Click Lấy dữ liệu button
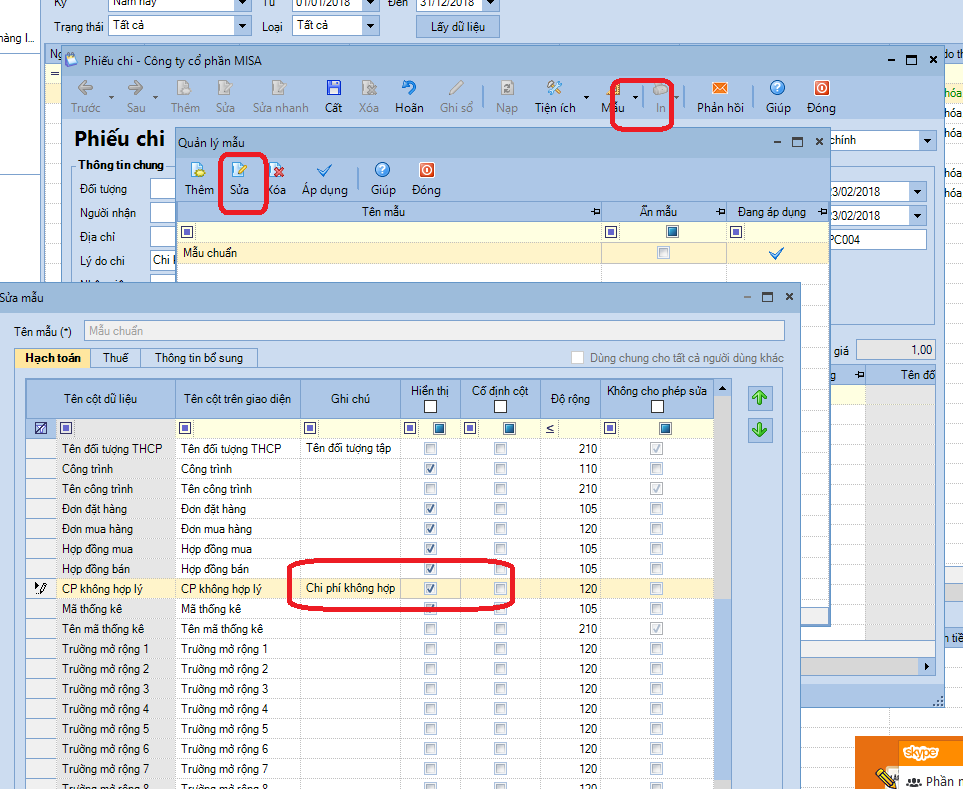963x789 pixels. click(458, 27)
